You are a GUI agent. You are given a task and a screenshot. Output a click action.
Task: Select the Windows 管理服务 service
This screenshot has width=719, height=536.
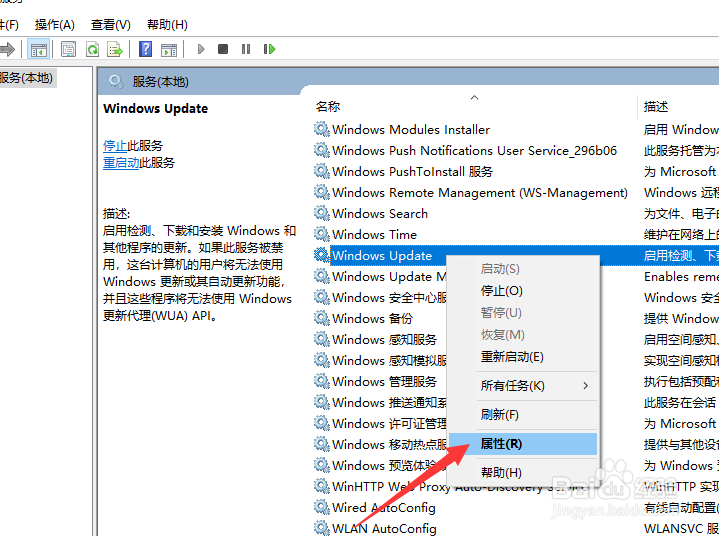pos(384,381)
